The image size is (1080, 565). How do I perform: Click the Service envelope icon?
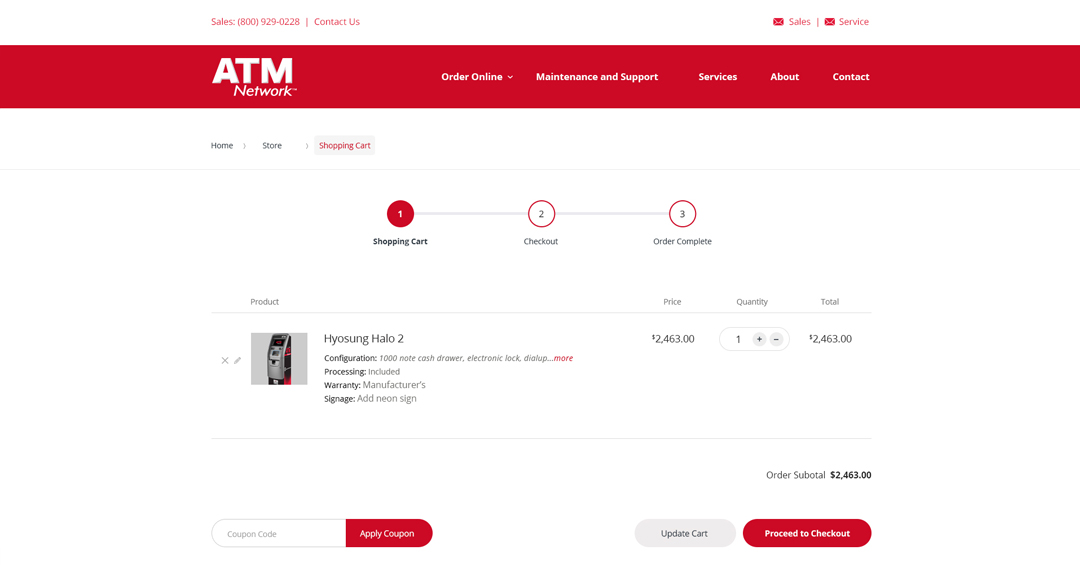830,22
